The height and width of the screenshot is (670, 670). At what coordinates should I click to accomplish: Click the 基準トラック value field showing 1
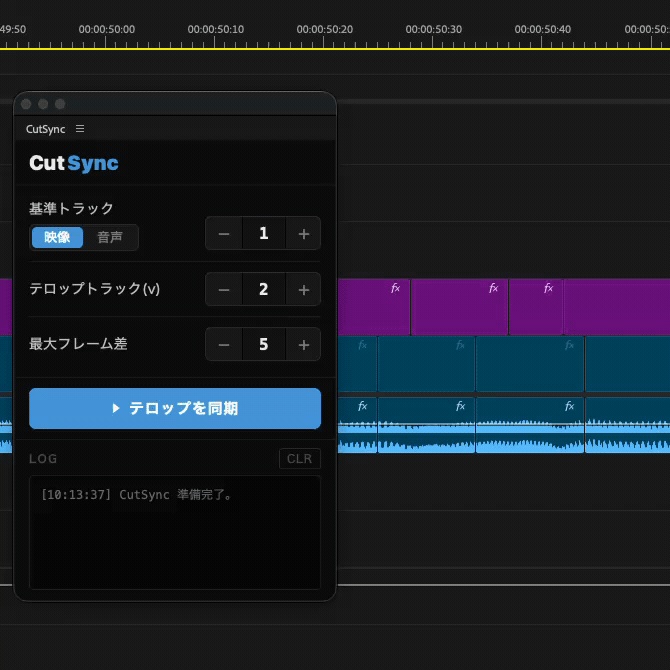click(264, 233)
